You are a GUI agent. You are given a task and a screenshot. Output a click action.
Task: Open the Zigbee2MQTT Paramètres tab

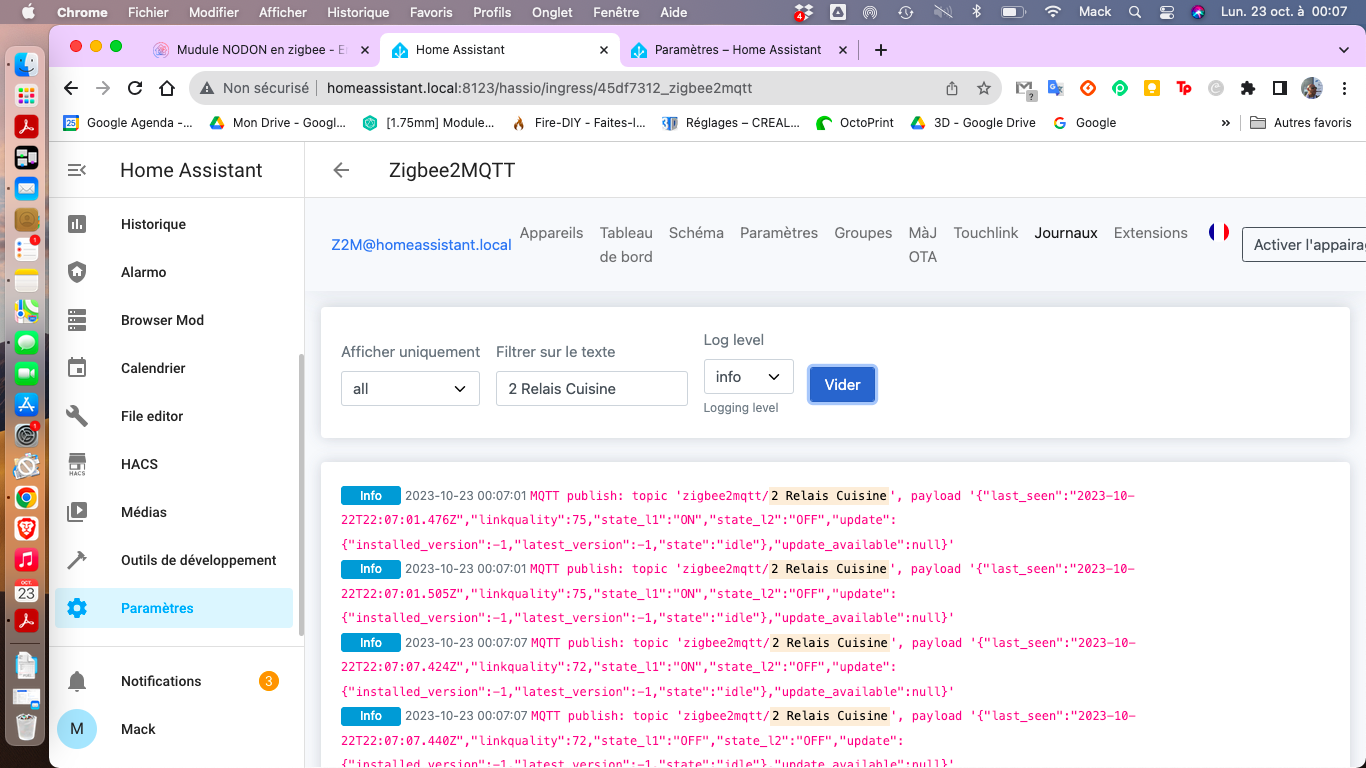[x=779, y=232]
